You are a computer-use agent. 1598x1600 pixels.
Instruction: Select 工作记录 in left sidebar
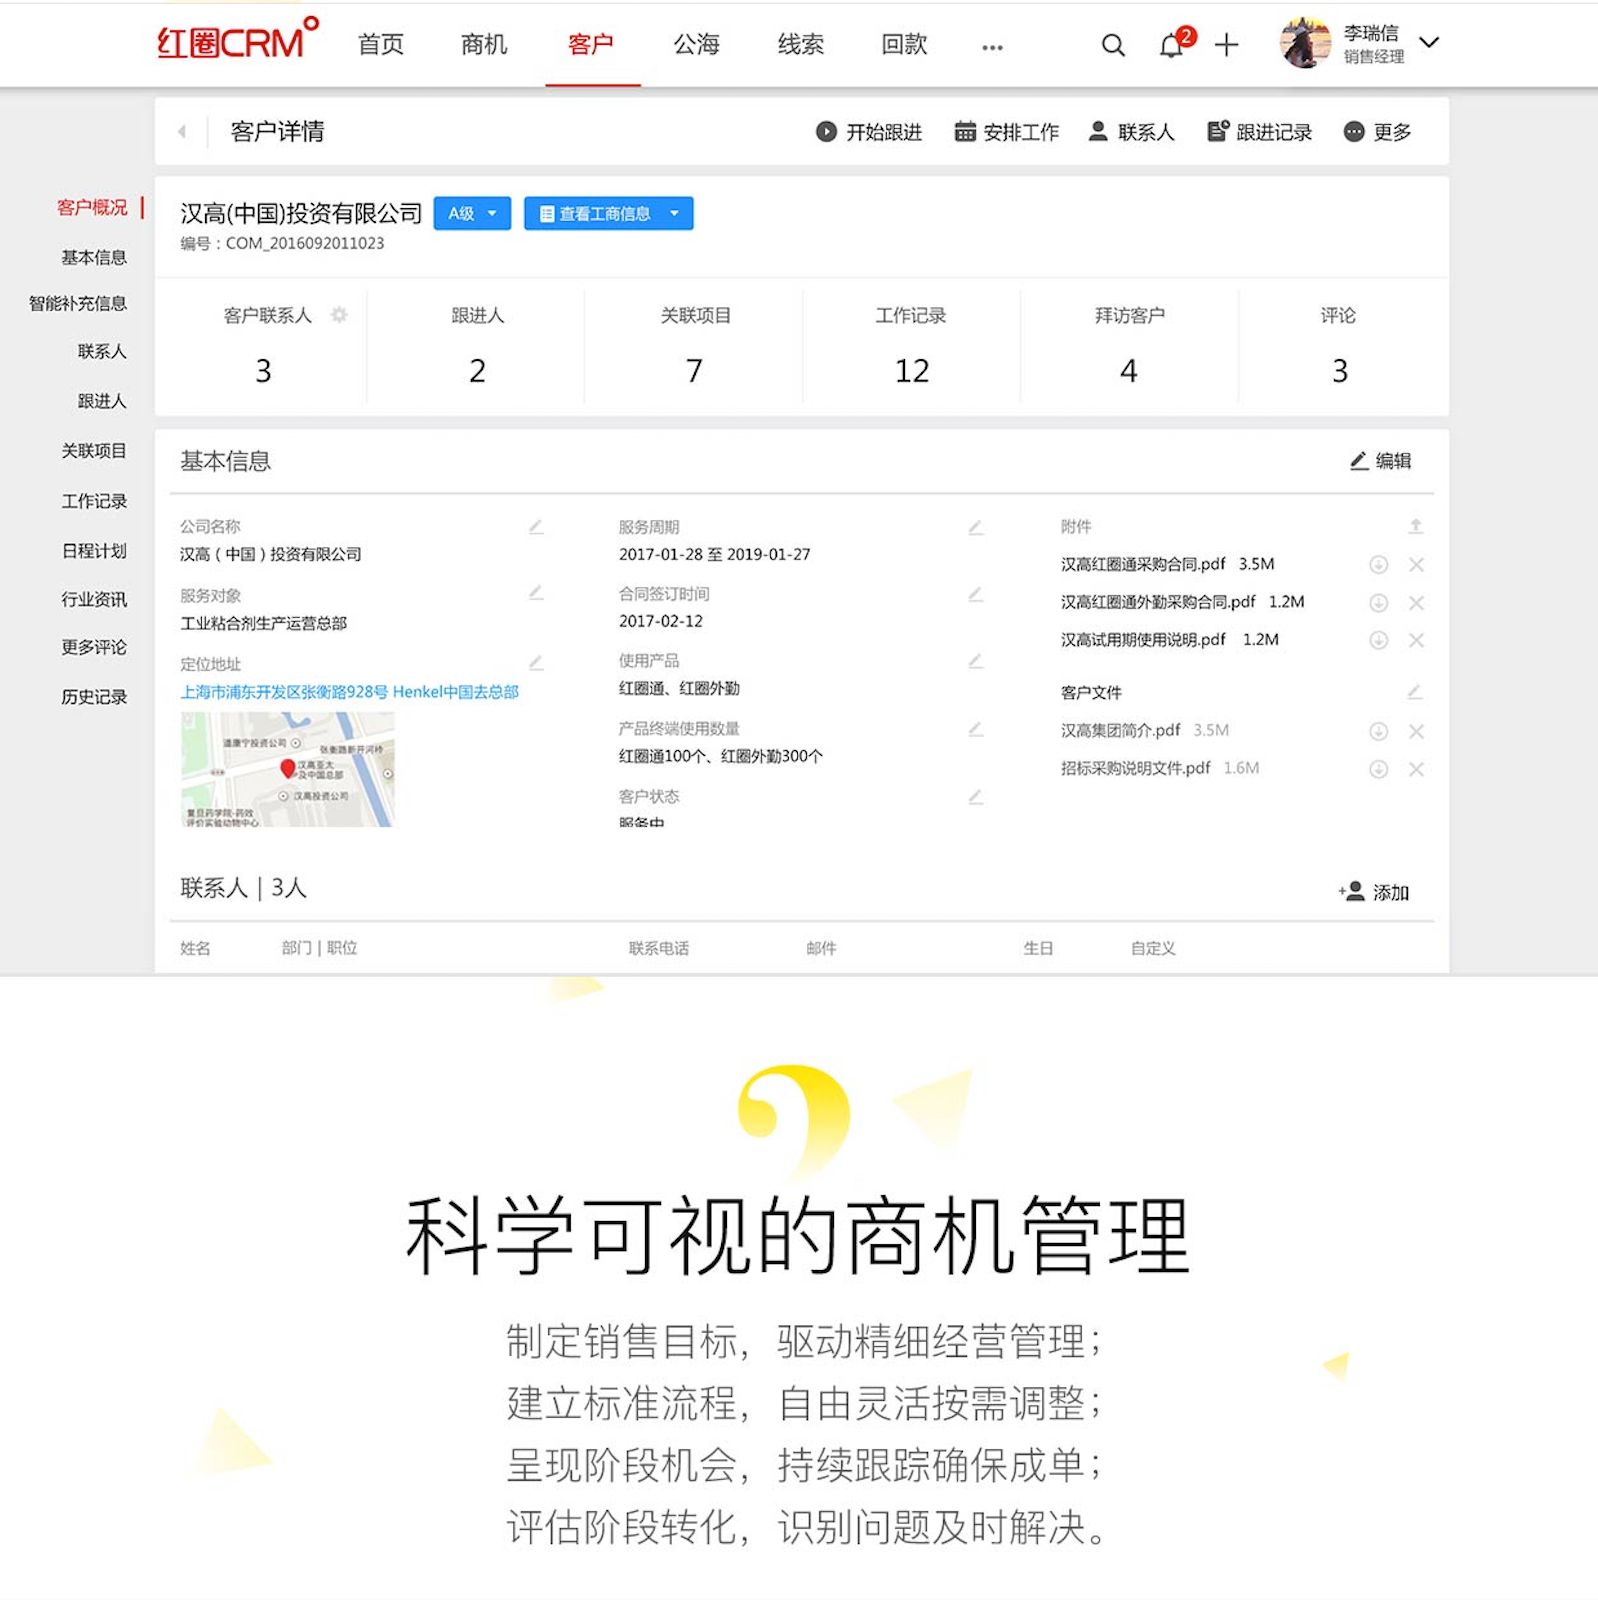pos(94,501)
